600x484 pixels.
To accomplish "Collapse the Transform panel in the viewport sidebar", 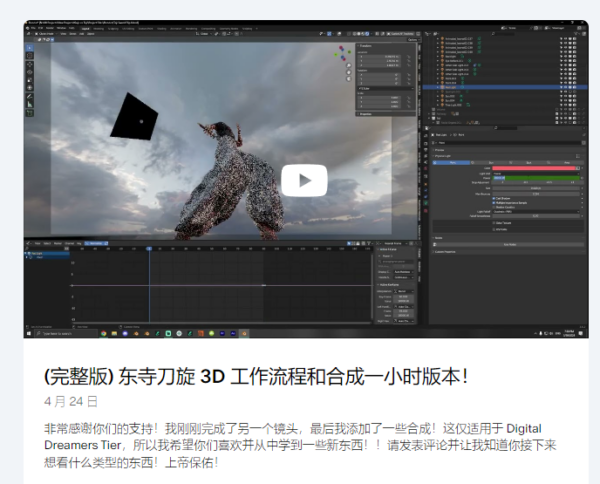I will (x=362, y=46).
